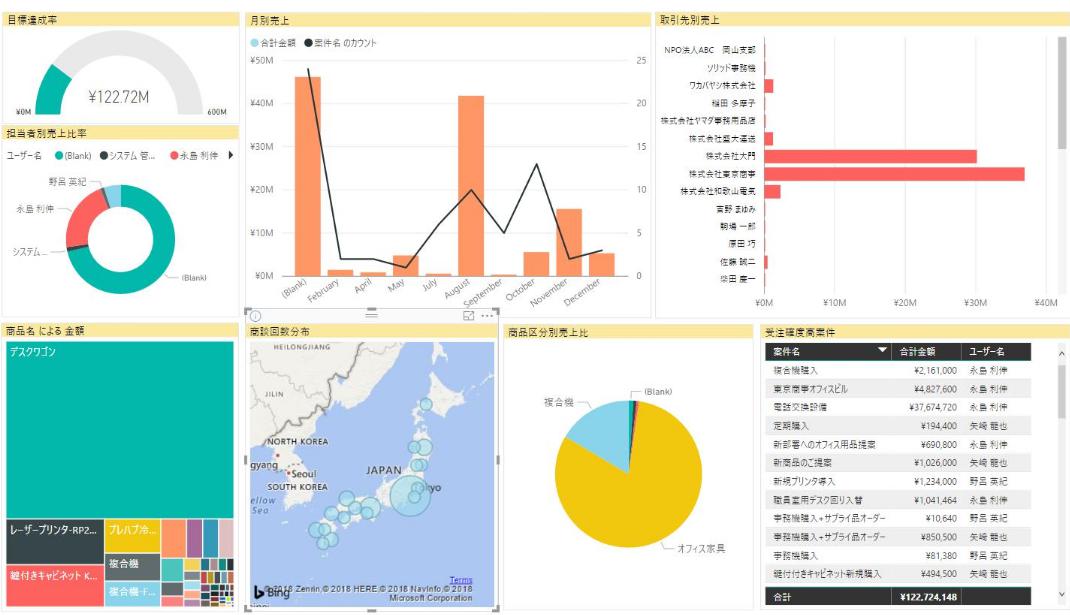1070x615 pixels.
Task: Open the more options ellipsis on the map visual
Action: [487, 316]
